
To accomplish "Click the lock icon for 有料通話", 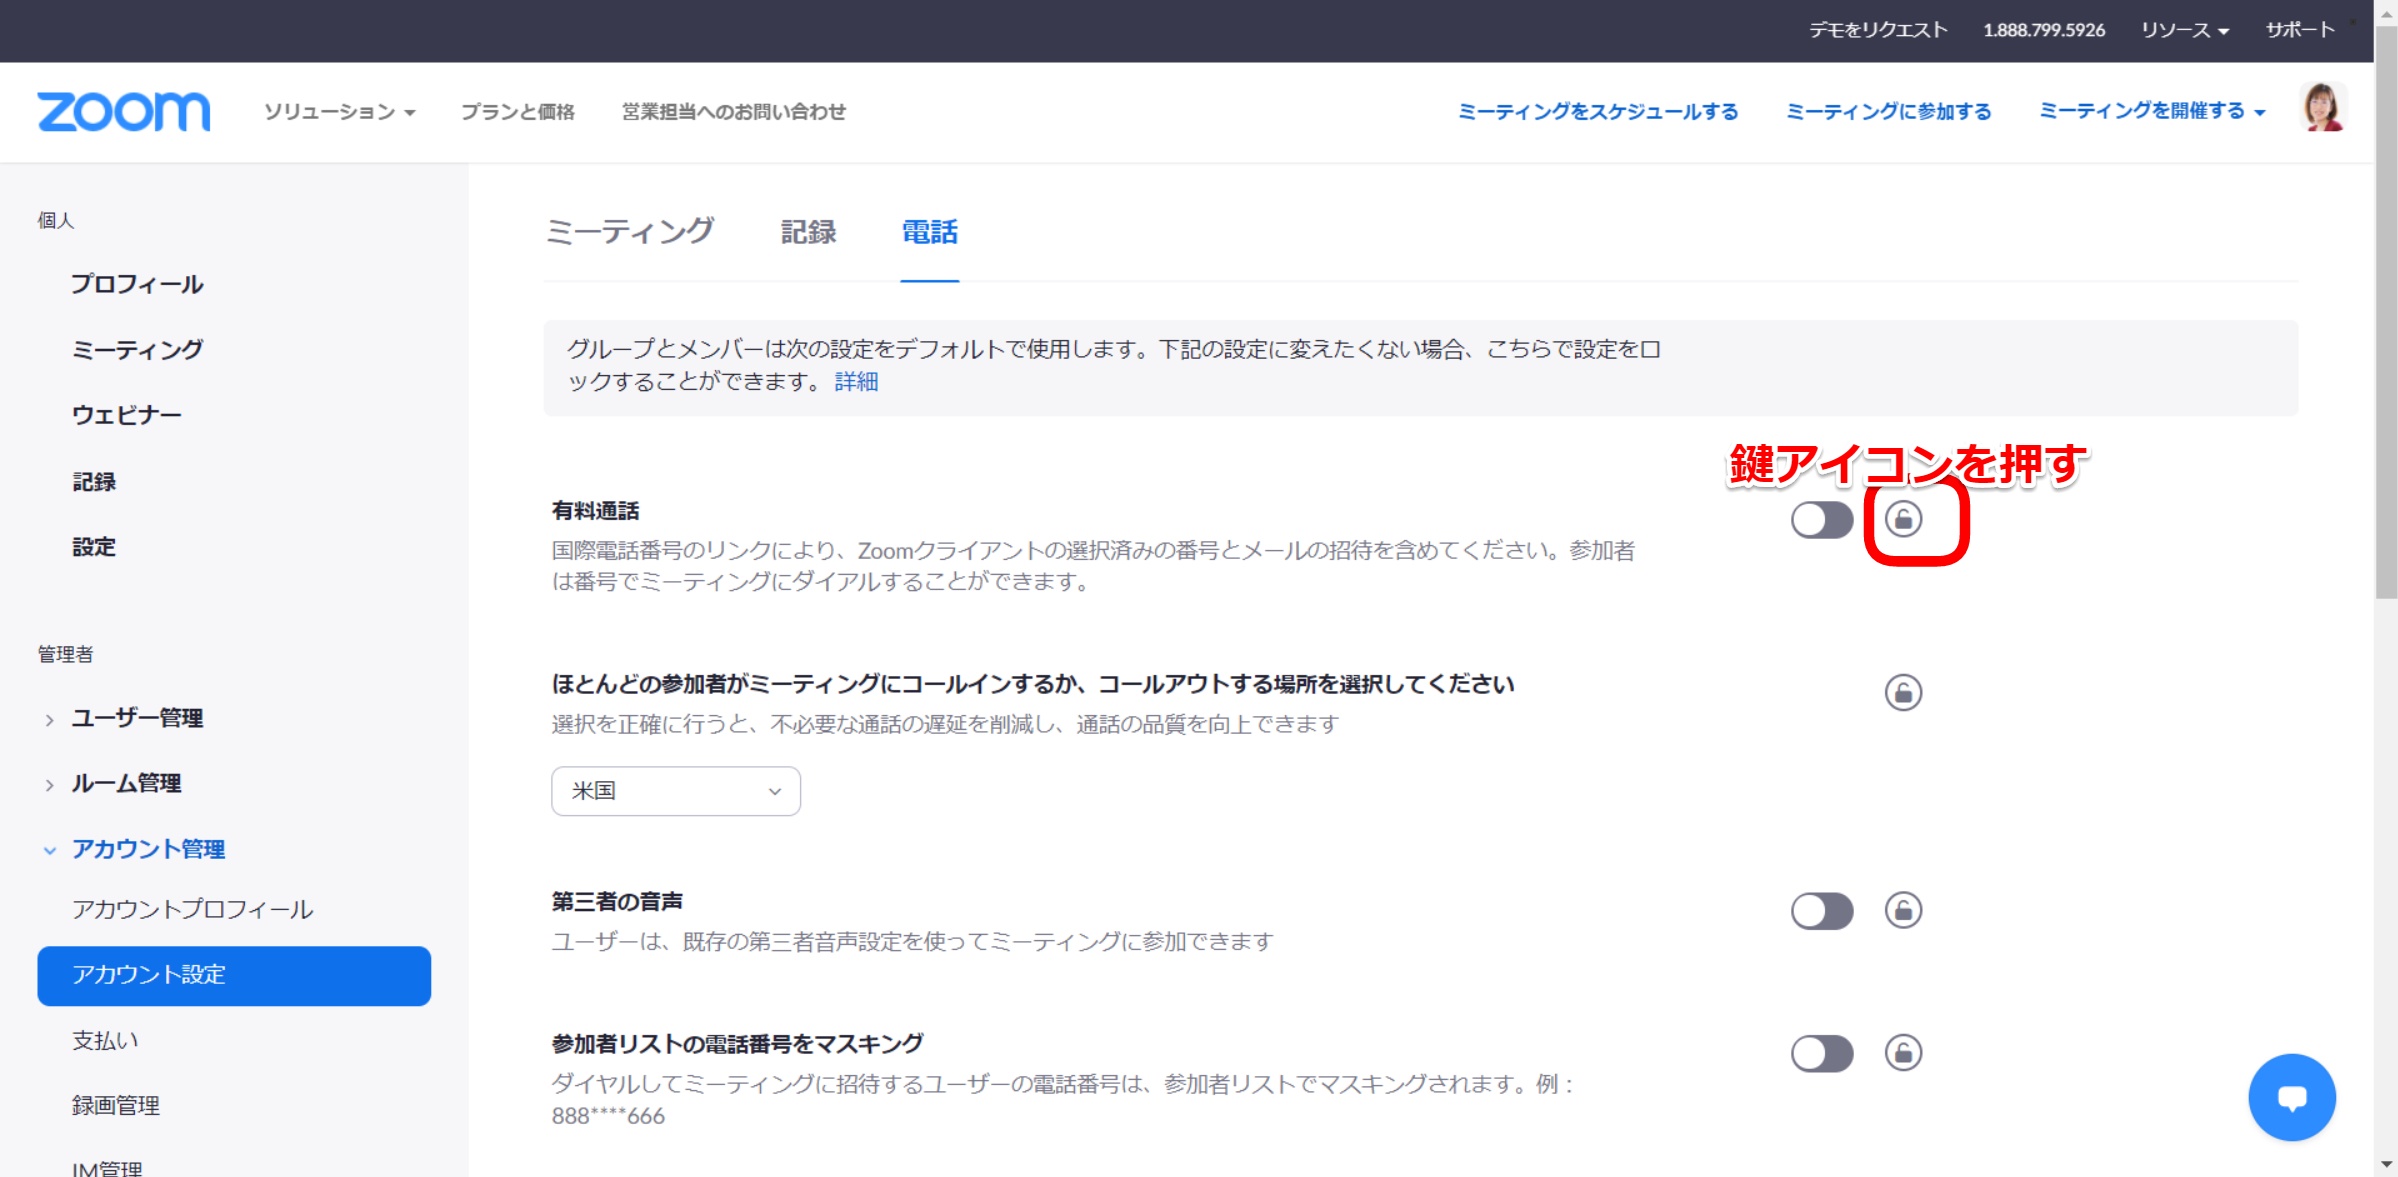I will coord(1903,519).
